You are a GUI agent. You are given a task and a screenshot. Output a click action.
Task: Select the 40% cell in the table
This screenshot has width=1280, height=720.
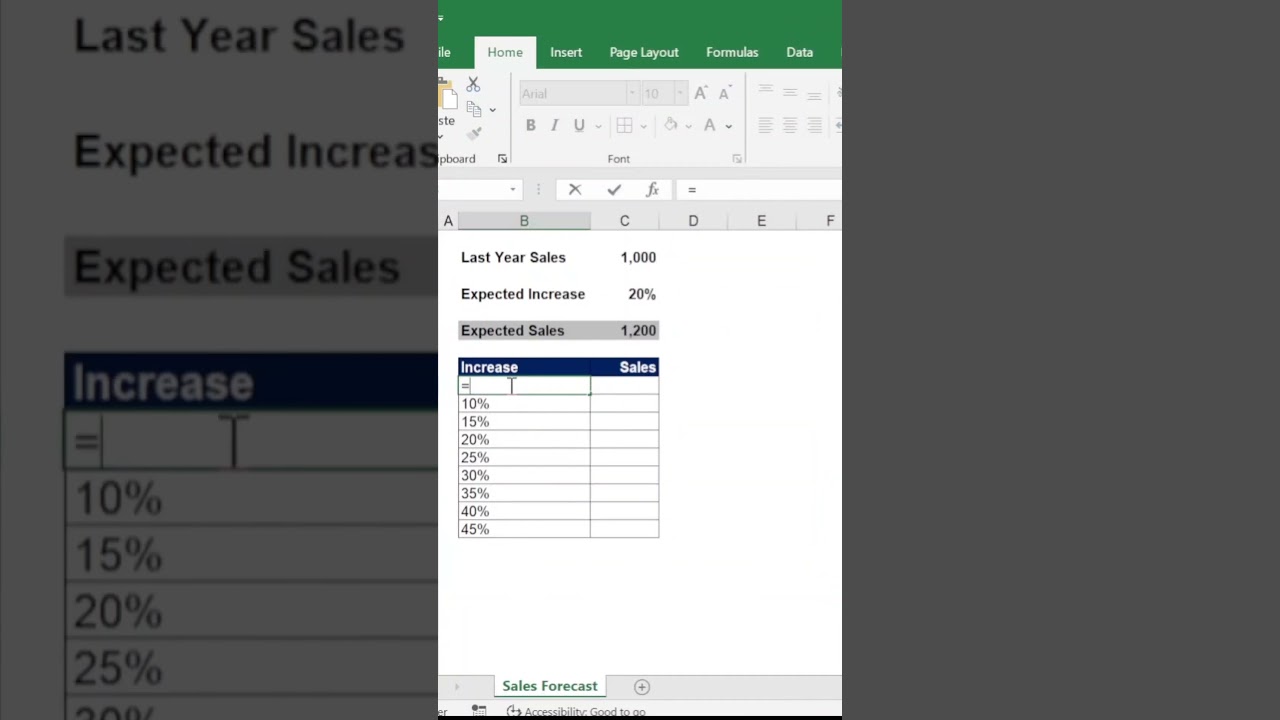pos(524,512)
